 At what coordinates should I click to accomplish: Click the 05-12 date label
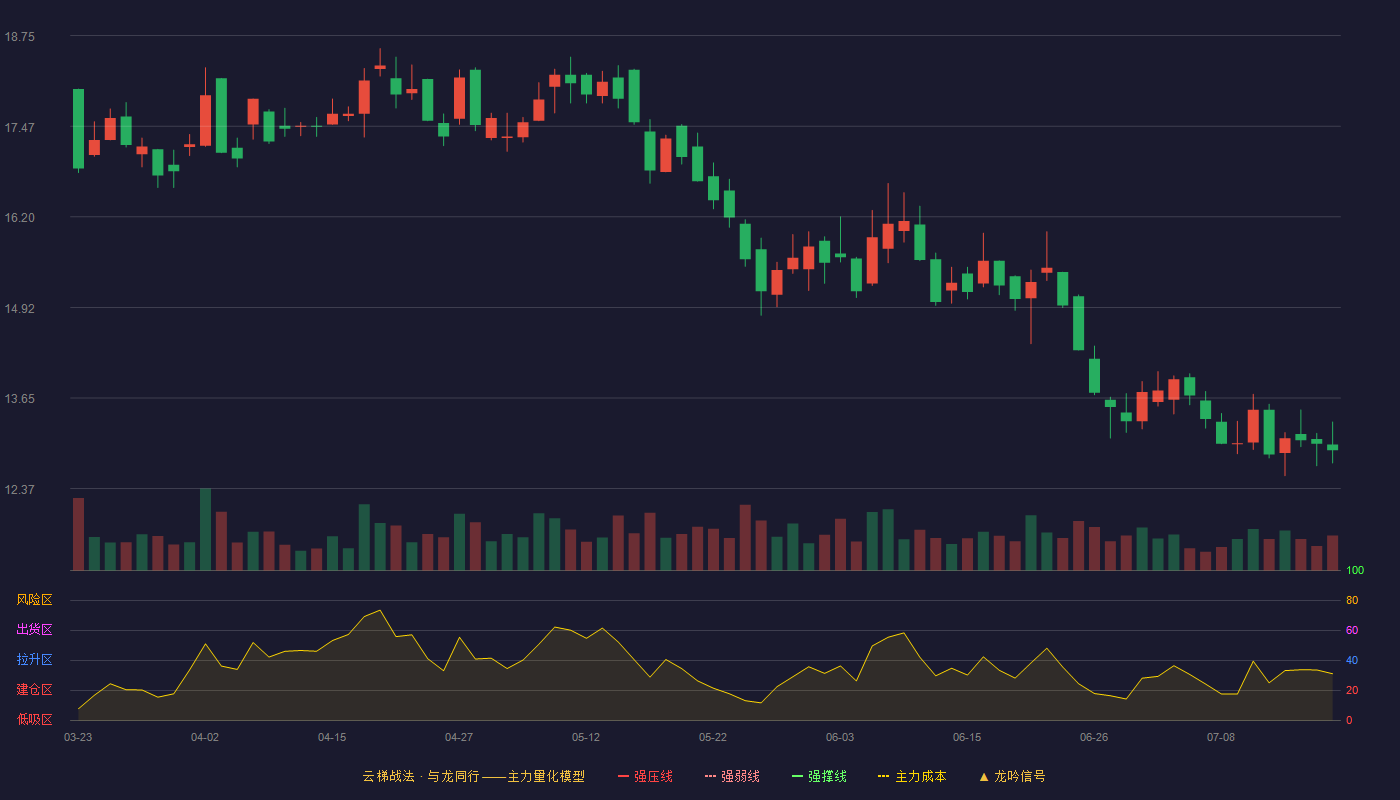[x=586, y=737]
